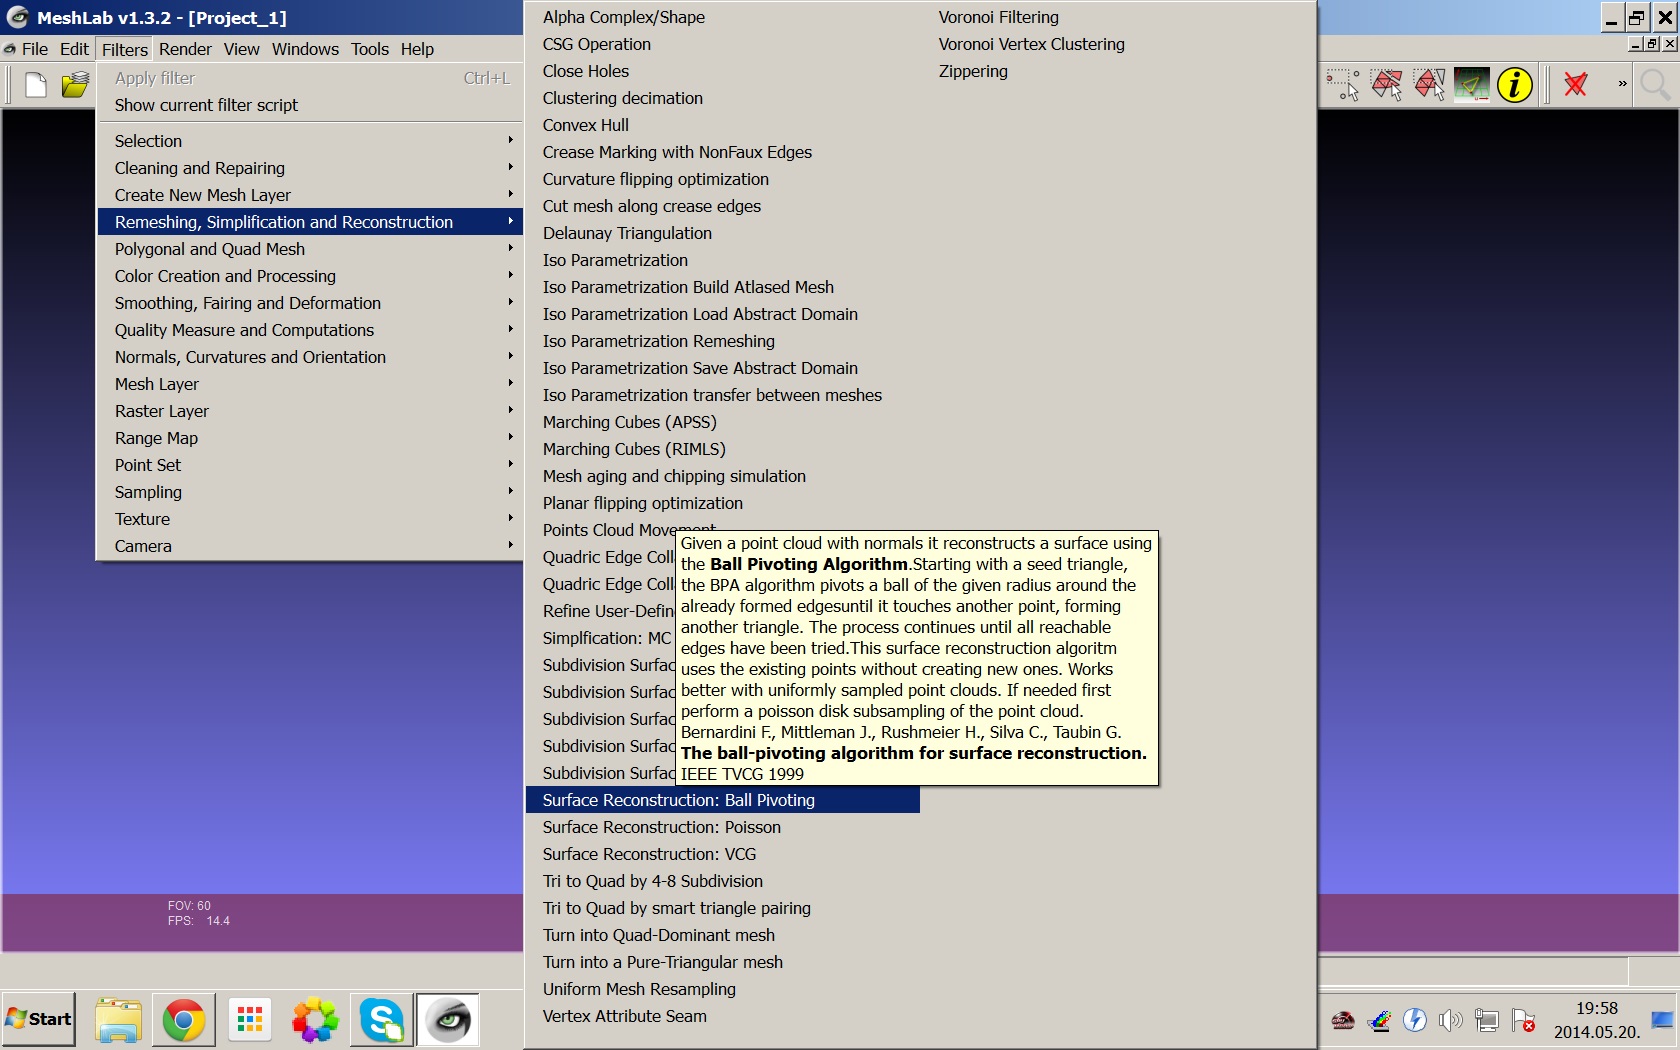Click the MeshLab eye icon in taskbar
The height and width of the screenshot is (1050, 1680).
[x=447, y=1019]
